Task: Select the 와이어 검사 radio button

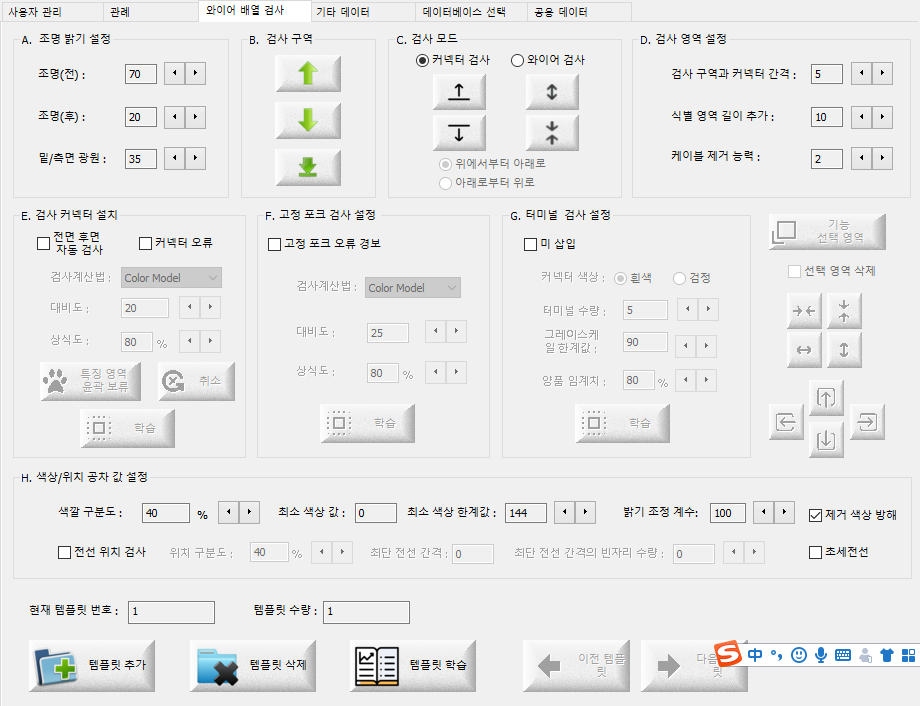Action: 517,60
